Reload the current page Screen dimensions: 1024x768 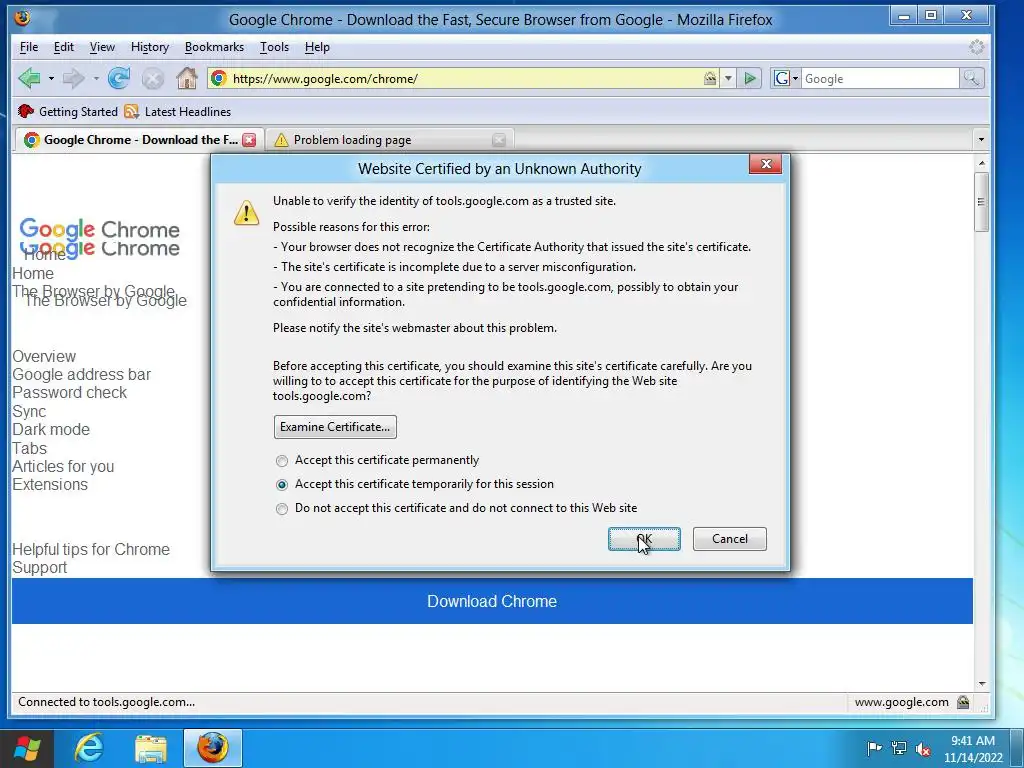point(119,78)
